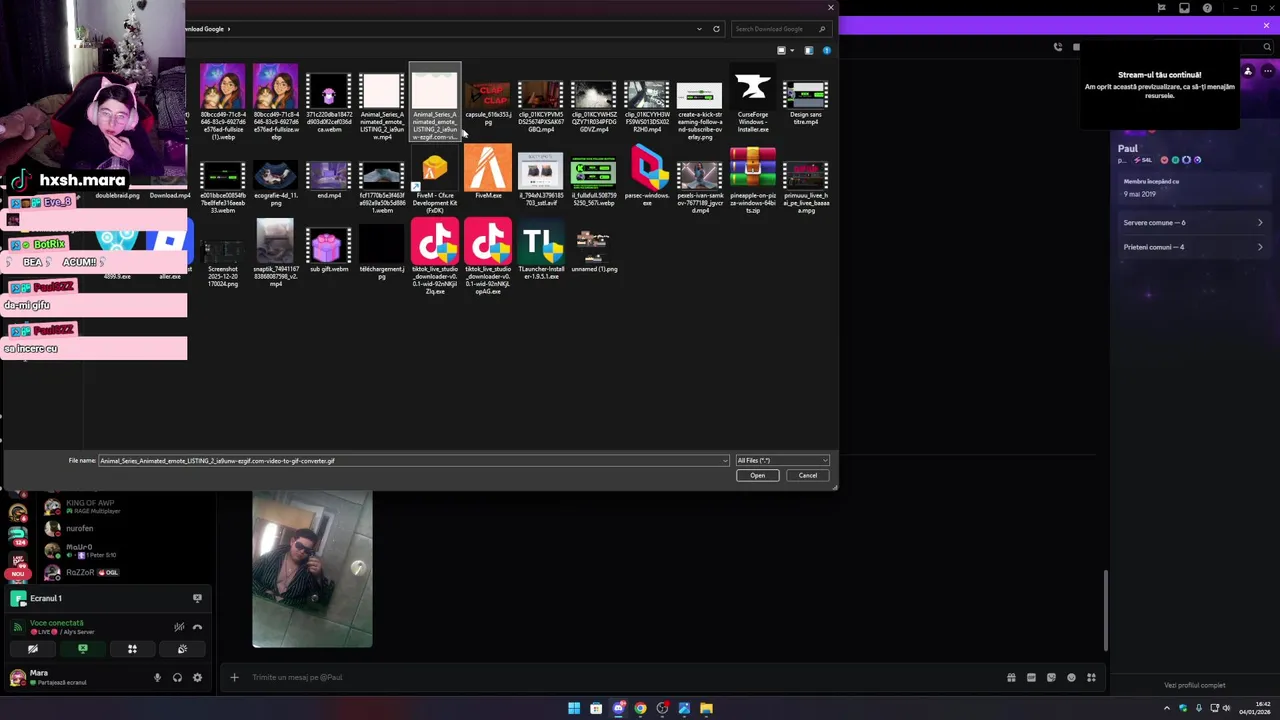Screen dimensions: 1280x720
Task: Click the Cancel button in file dialog
Action: click(x=807, y=475)
